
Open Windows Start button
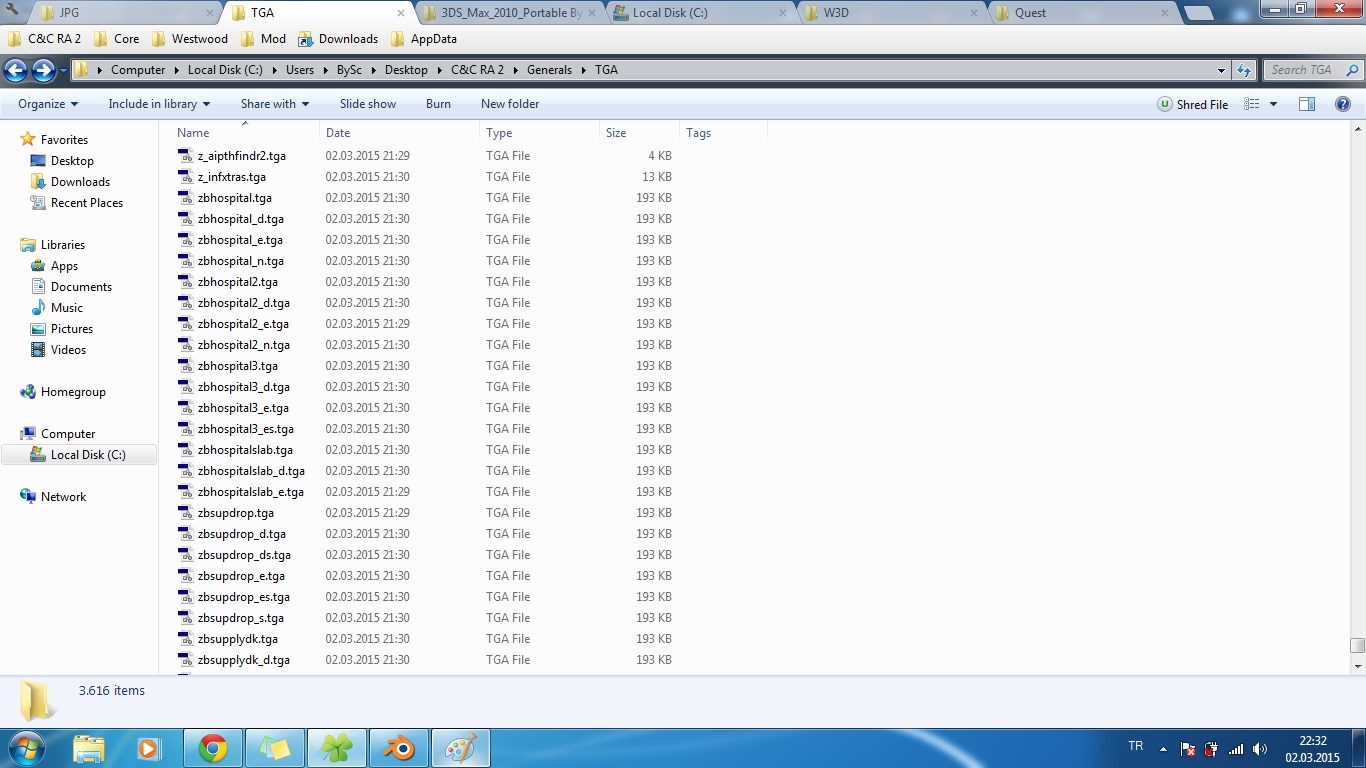click(x=25, y=747)
